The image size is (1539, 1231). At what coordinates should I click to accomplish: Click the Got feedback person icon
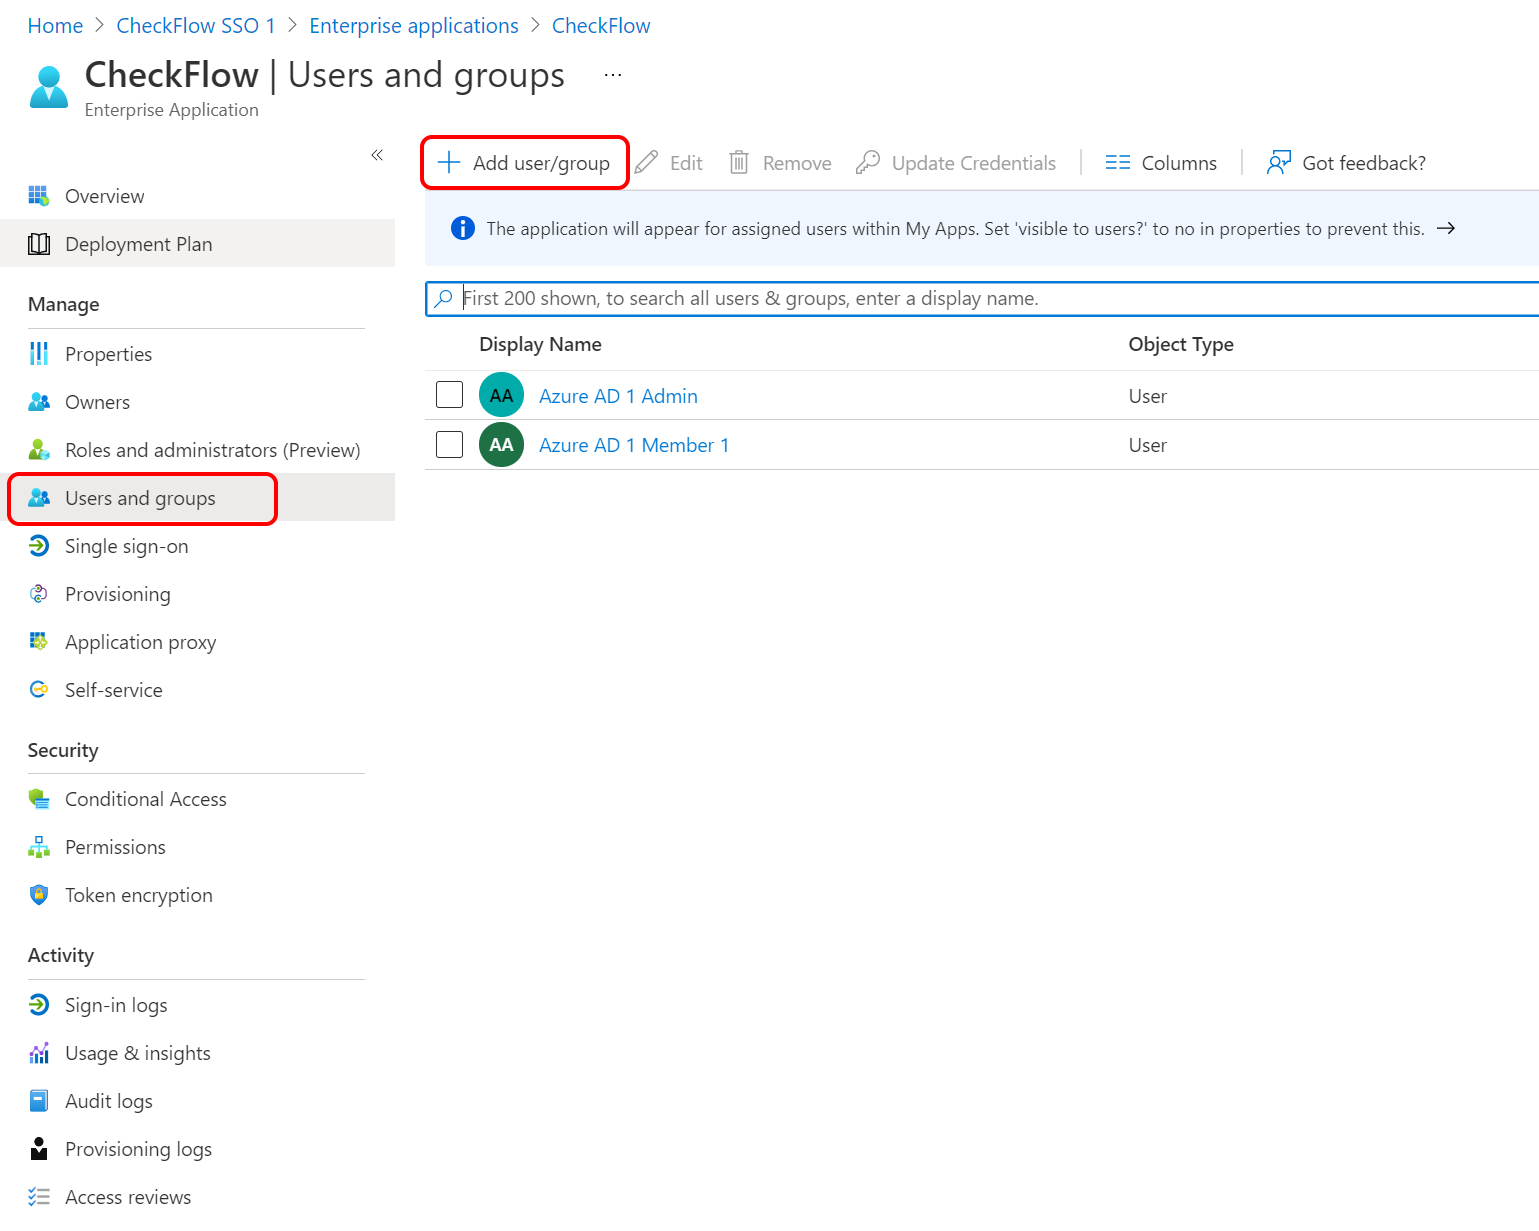(x=1279, y=163)
